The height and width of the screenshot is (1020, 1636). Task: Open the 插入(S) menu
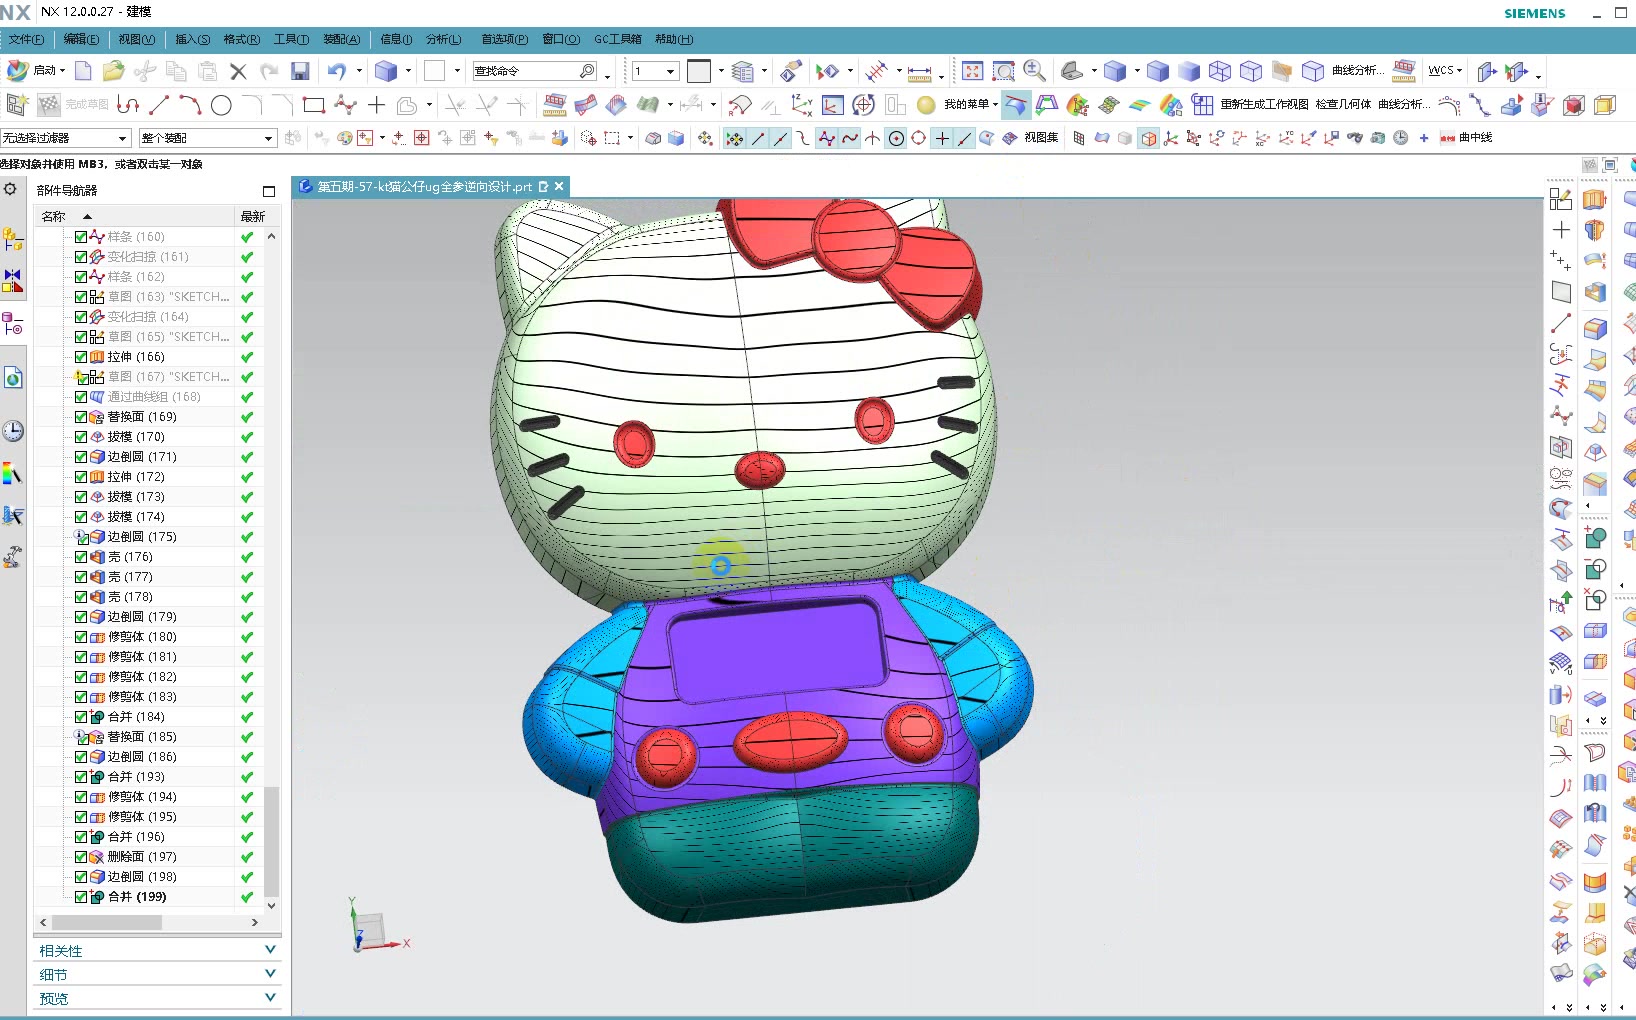pyautogui.click(x=192, y=39)
